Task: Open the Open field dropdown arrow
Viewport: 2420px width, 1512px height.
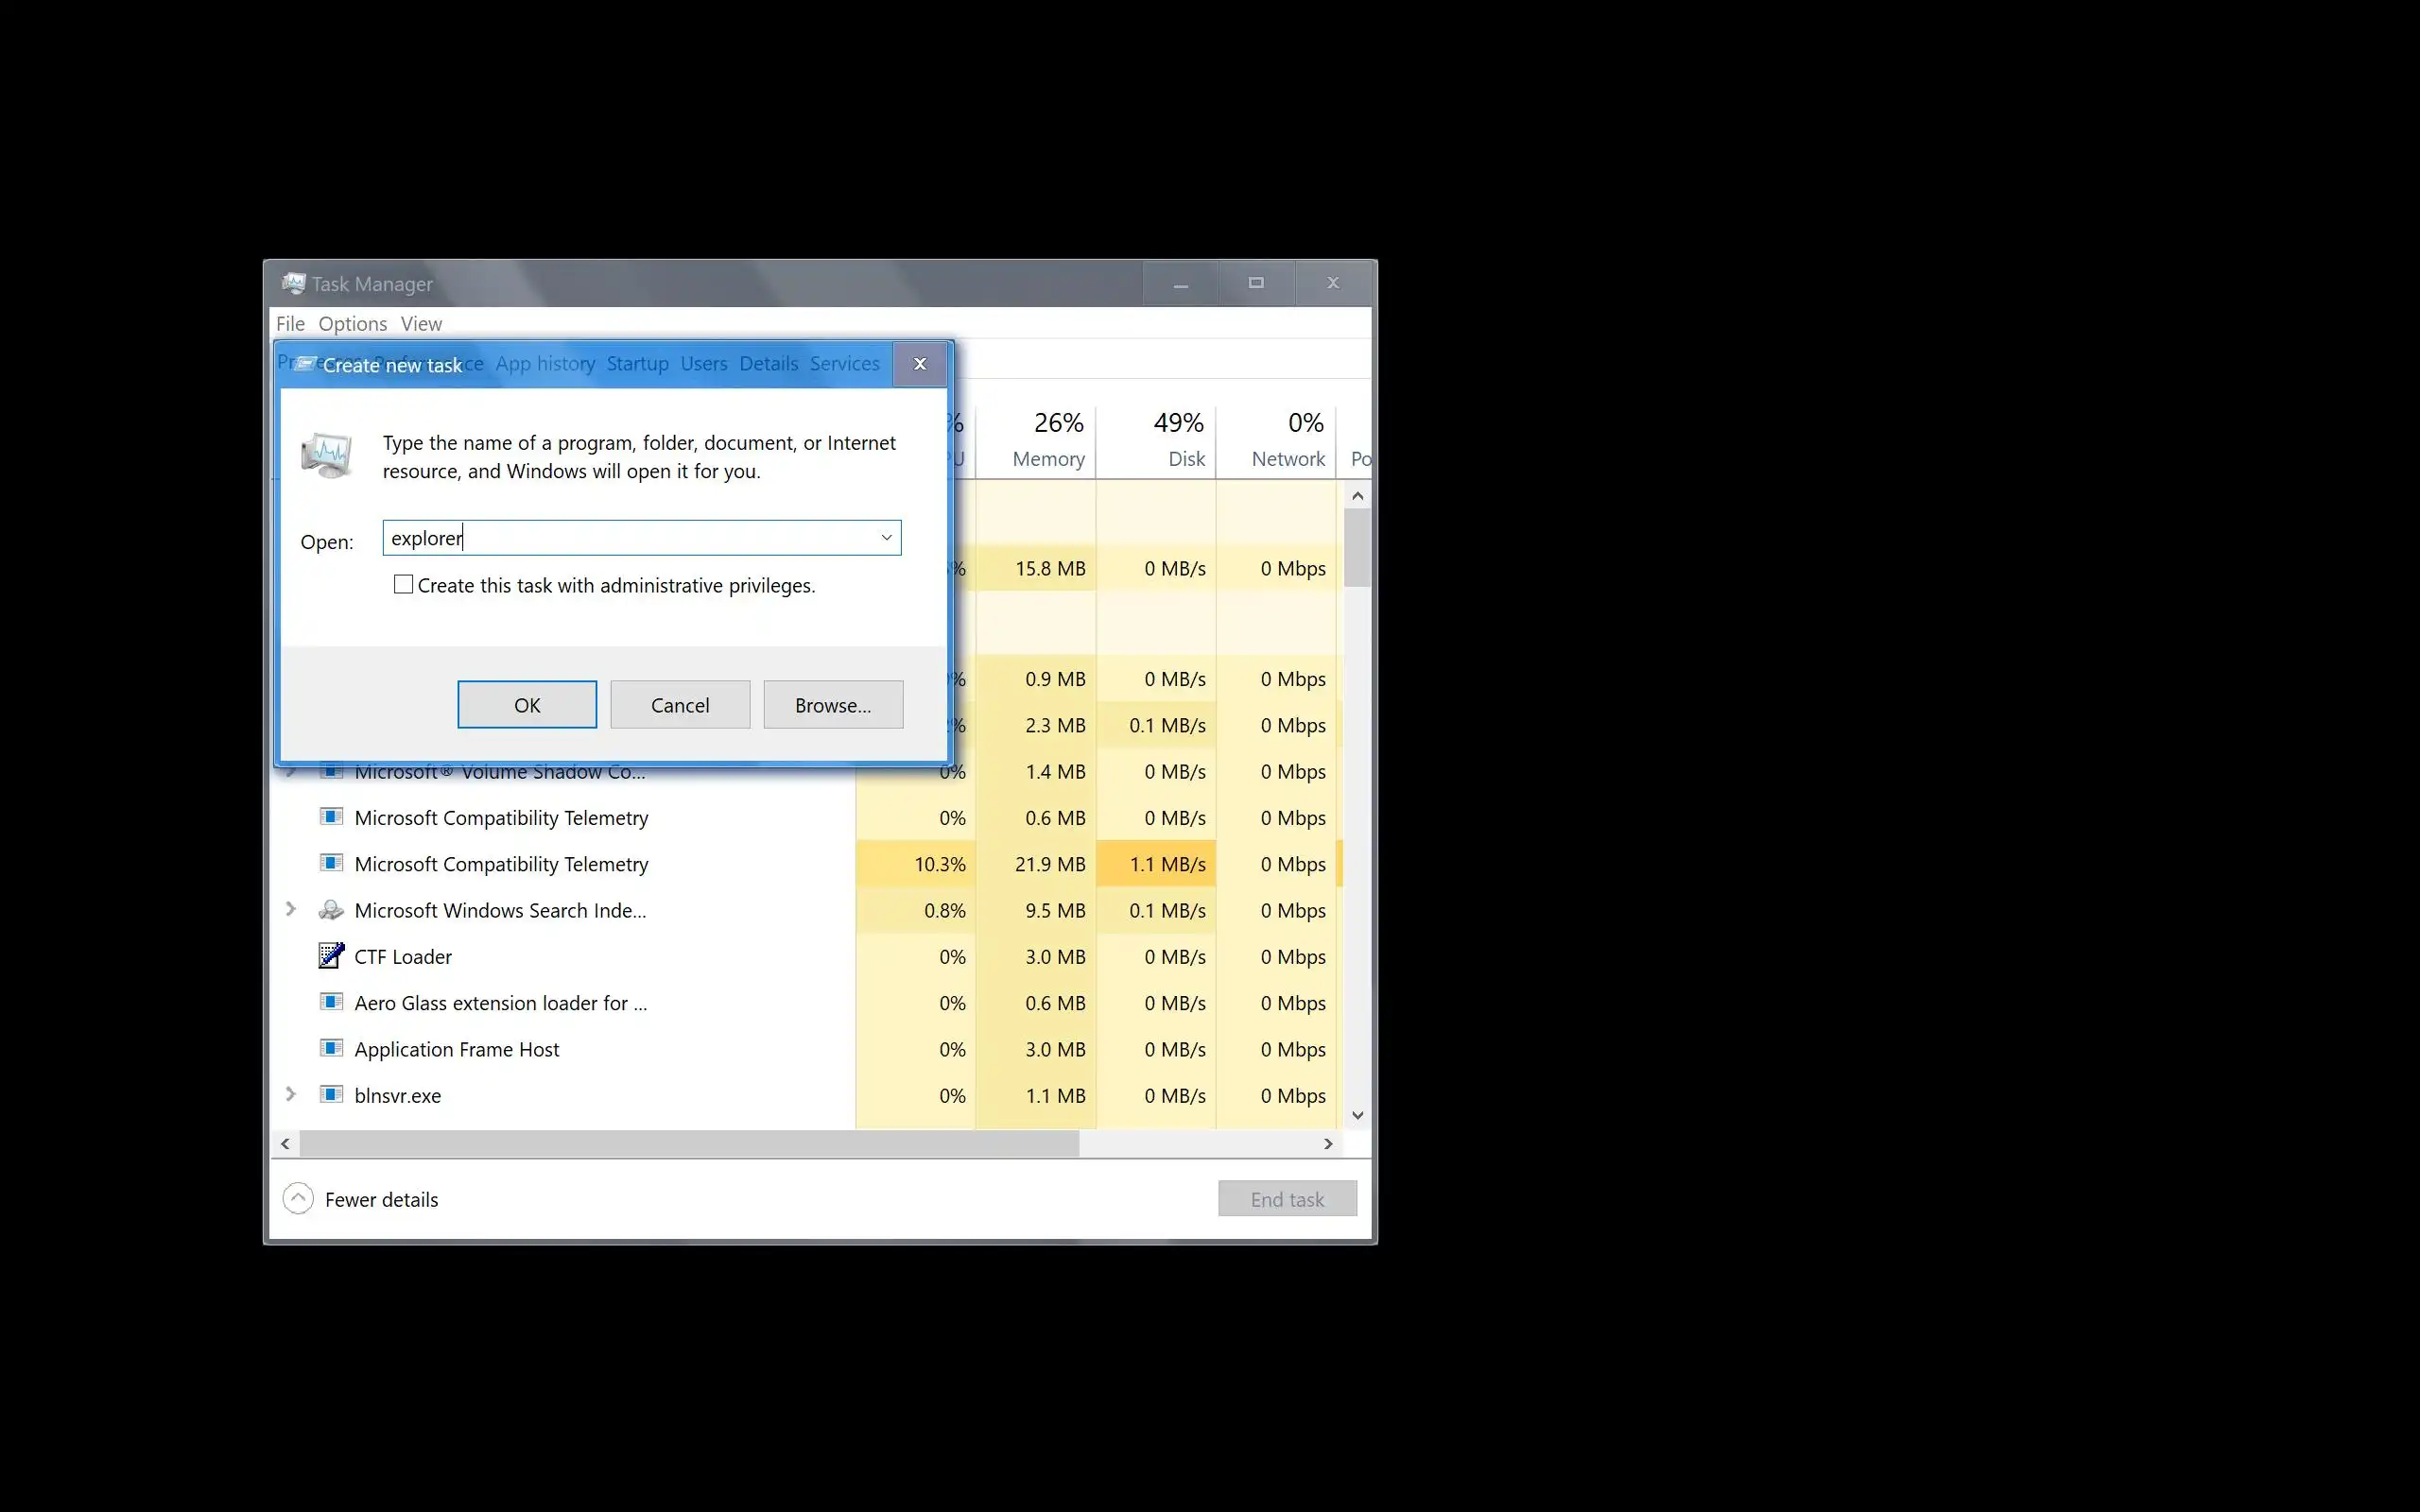Action: (886, 538)
